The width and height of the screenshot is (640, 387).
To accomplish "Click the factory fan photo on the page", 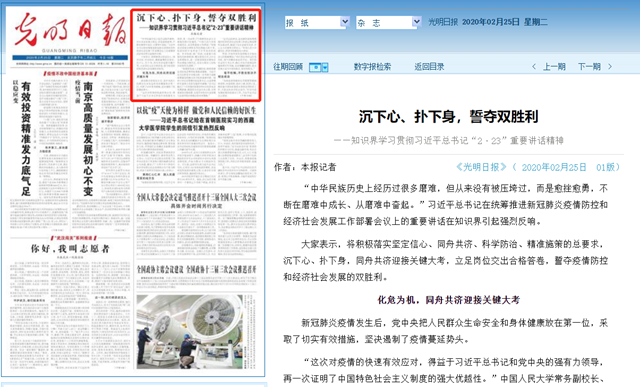I will (190, 331).
